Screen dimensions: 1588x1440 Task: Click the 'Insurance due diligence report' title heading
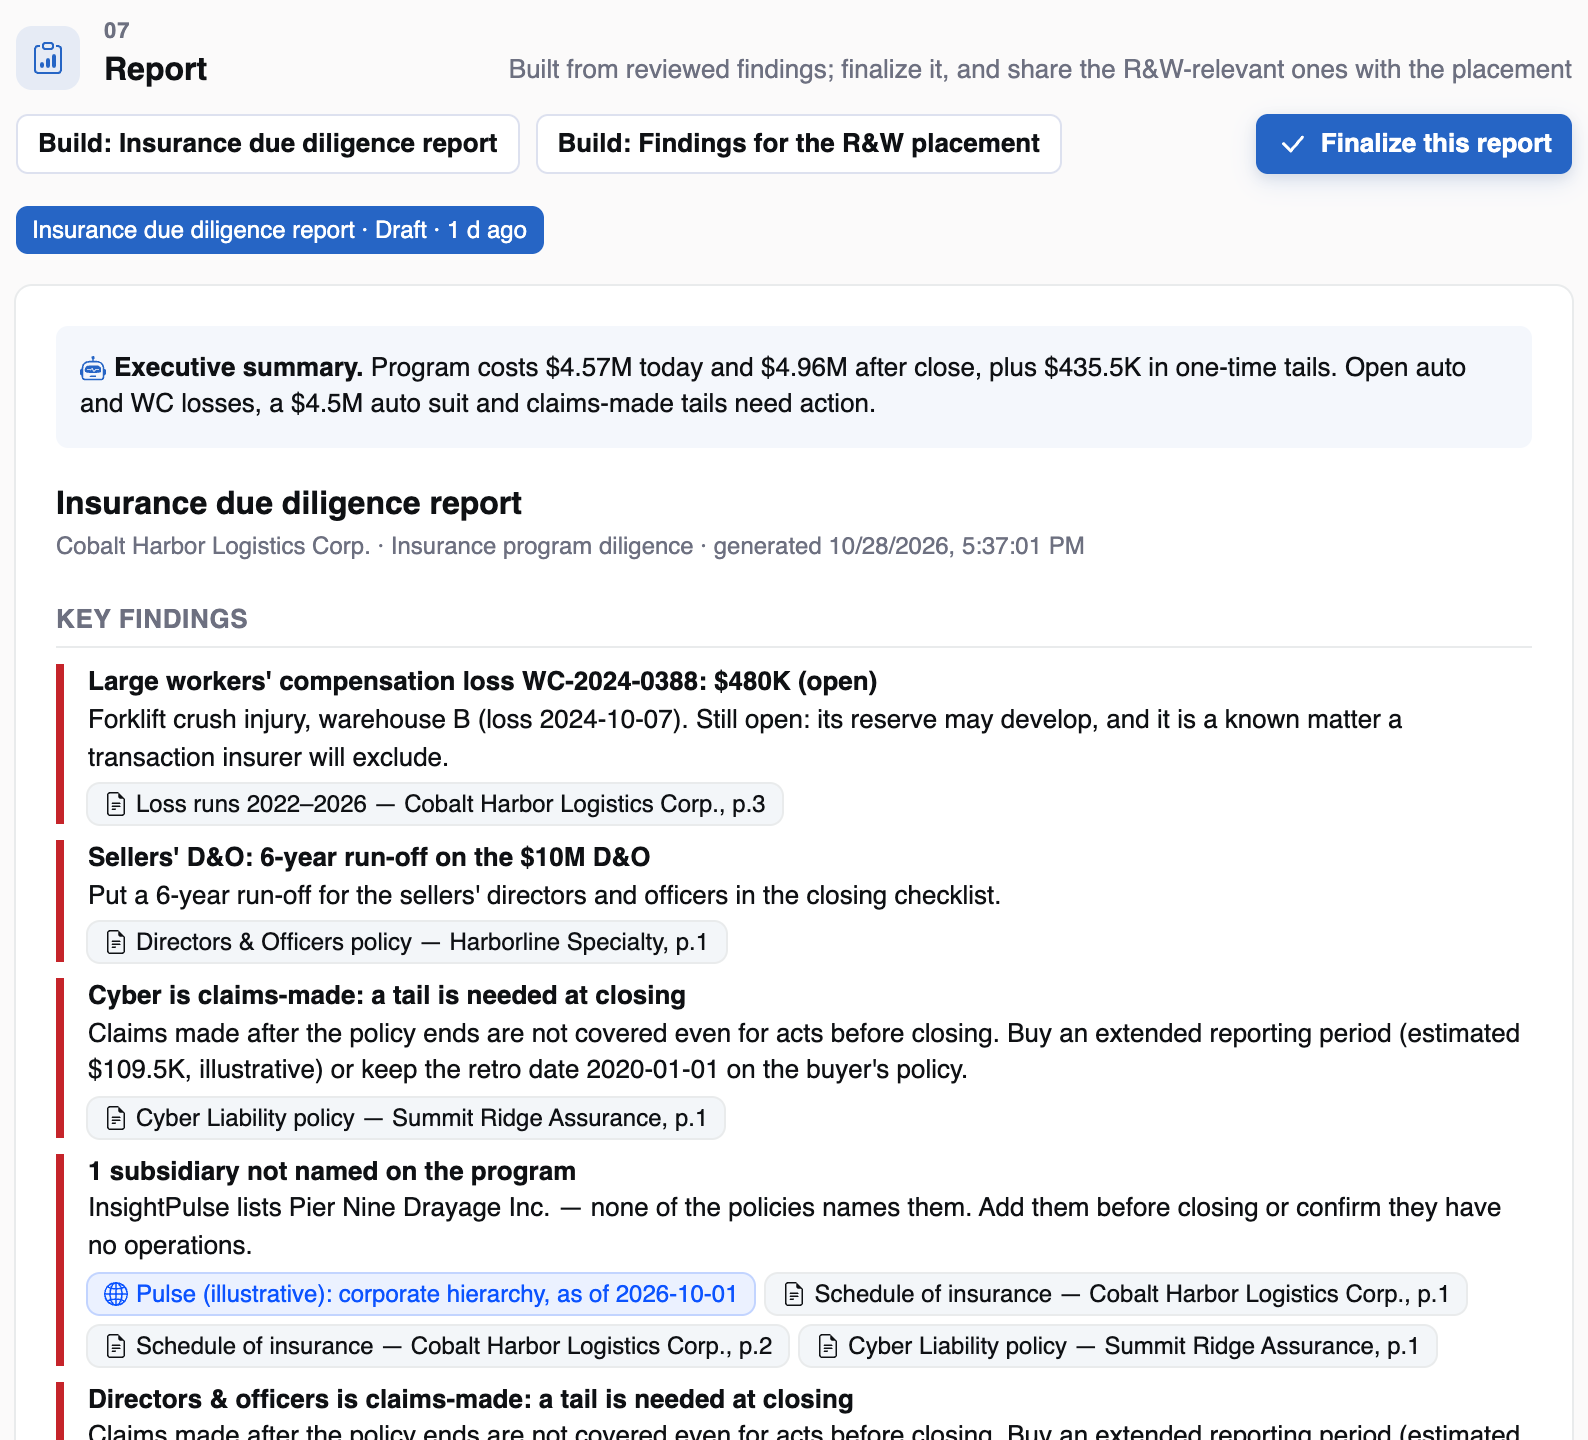point(289,503)
